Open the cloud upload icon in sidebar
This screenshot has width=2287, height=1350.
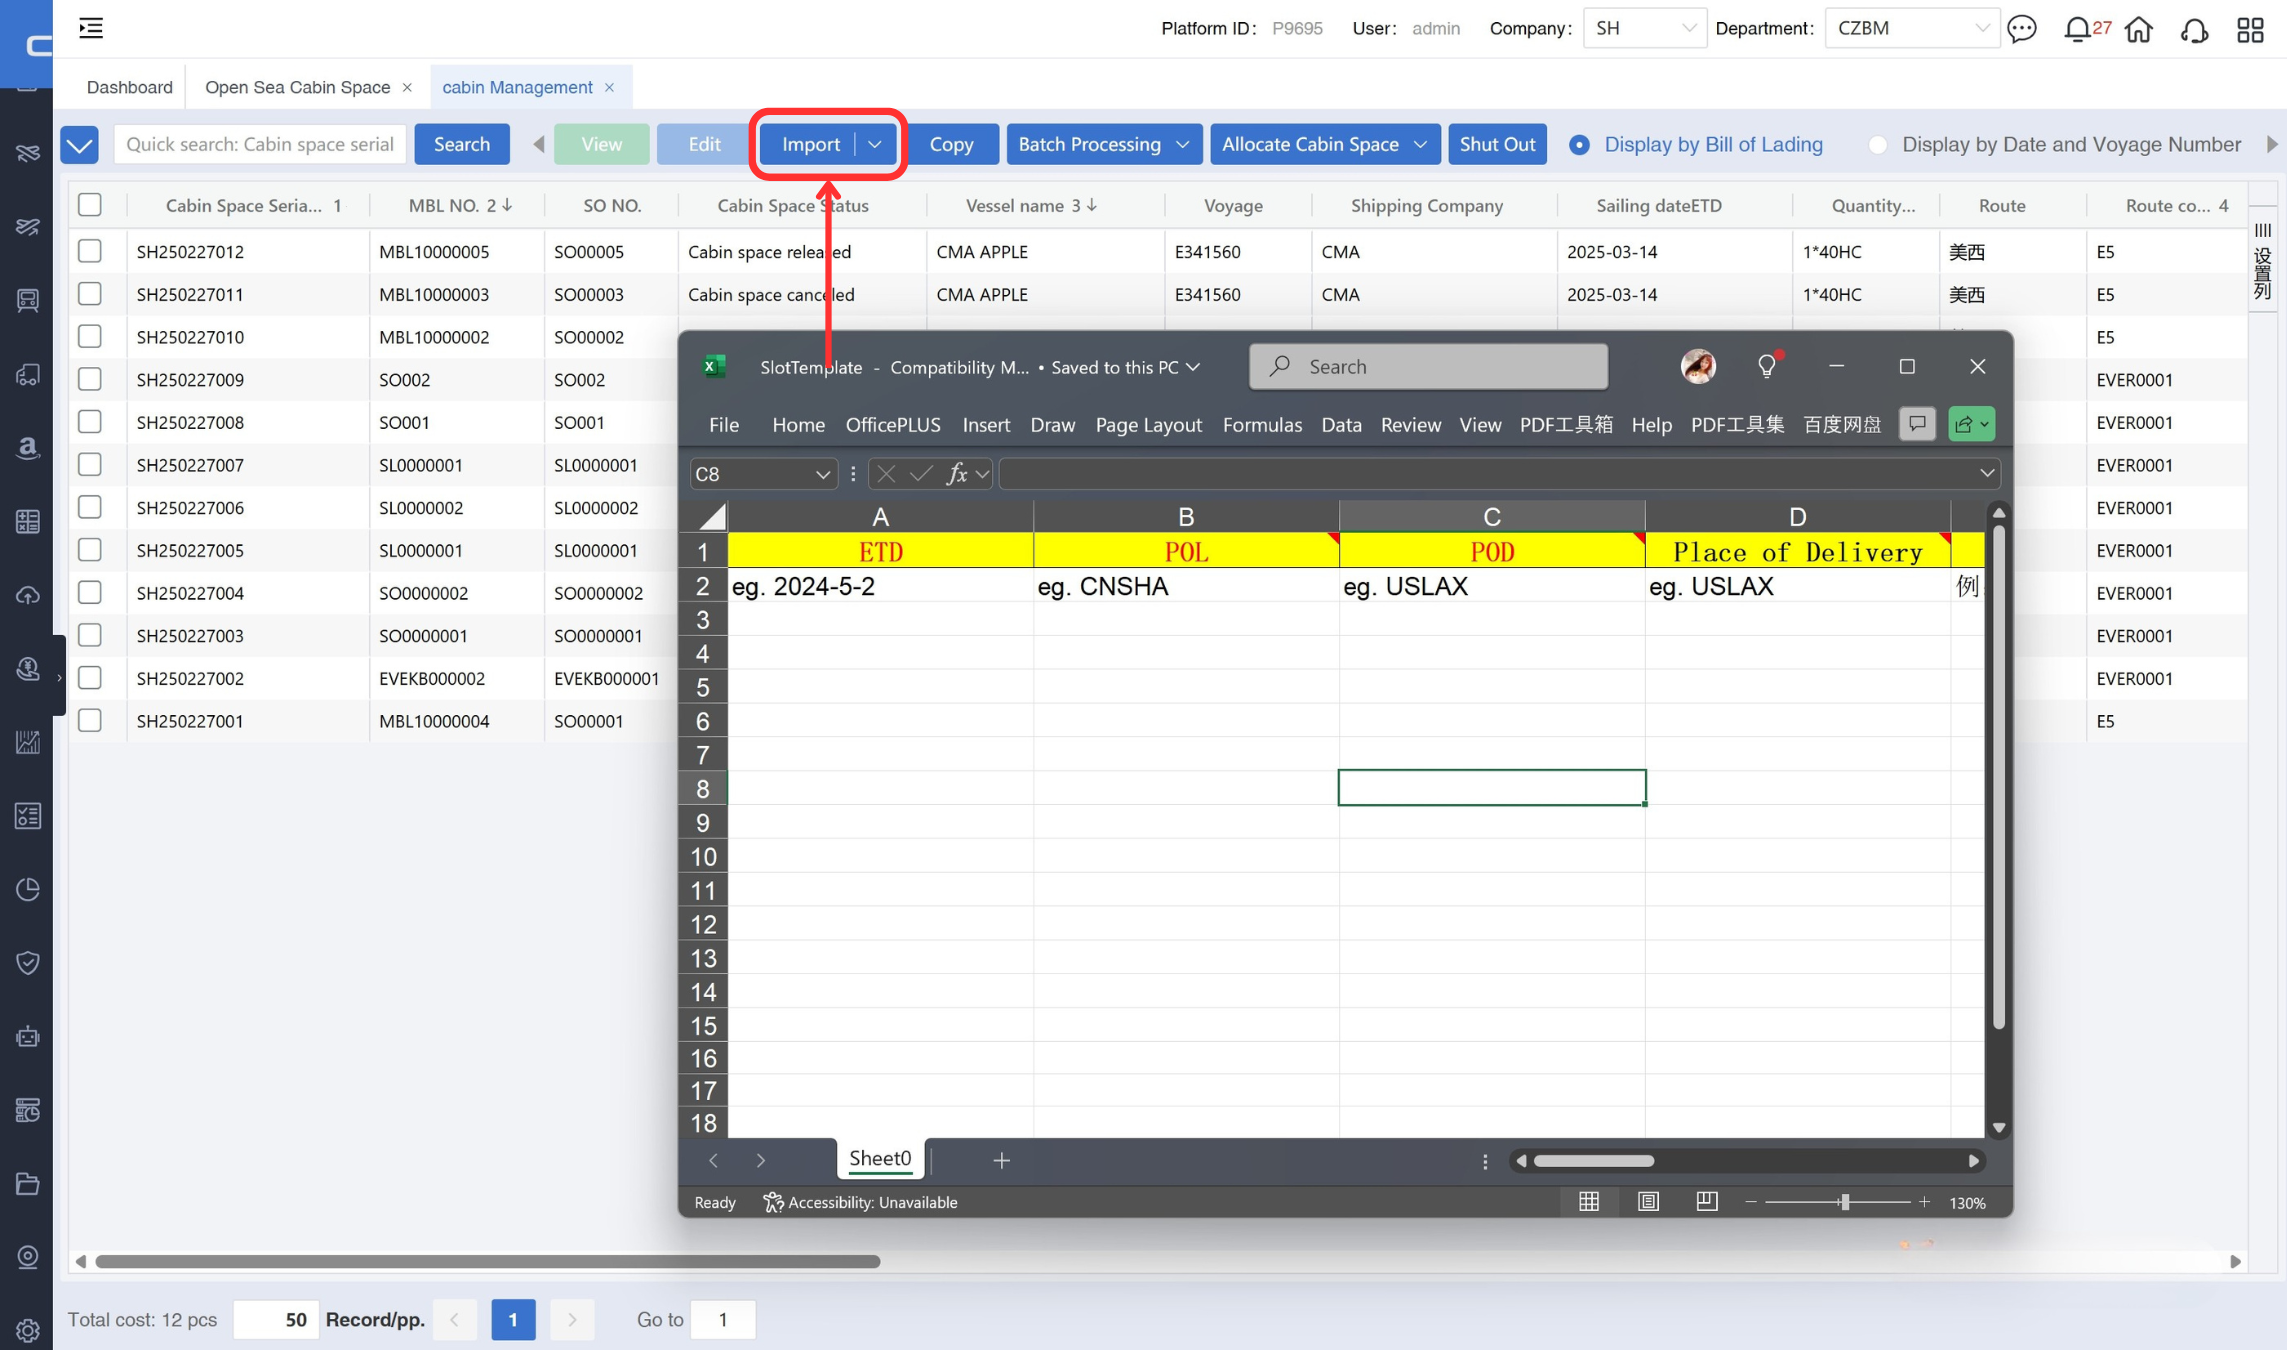click(28, 595)
